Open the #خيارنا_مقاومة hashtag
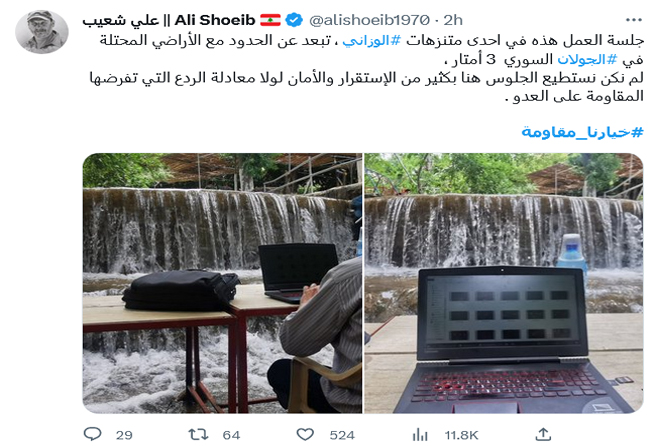The height and width of the screenshot is (446, 650). click(x=582, y=132)
